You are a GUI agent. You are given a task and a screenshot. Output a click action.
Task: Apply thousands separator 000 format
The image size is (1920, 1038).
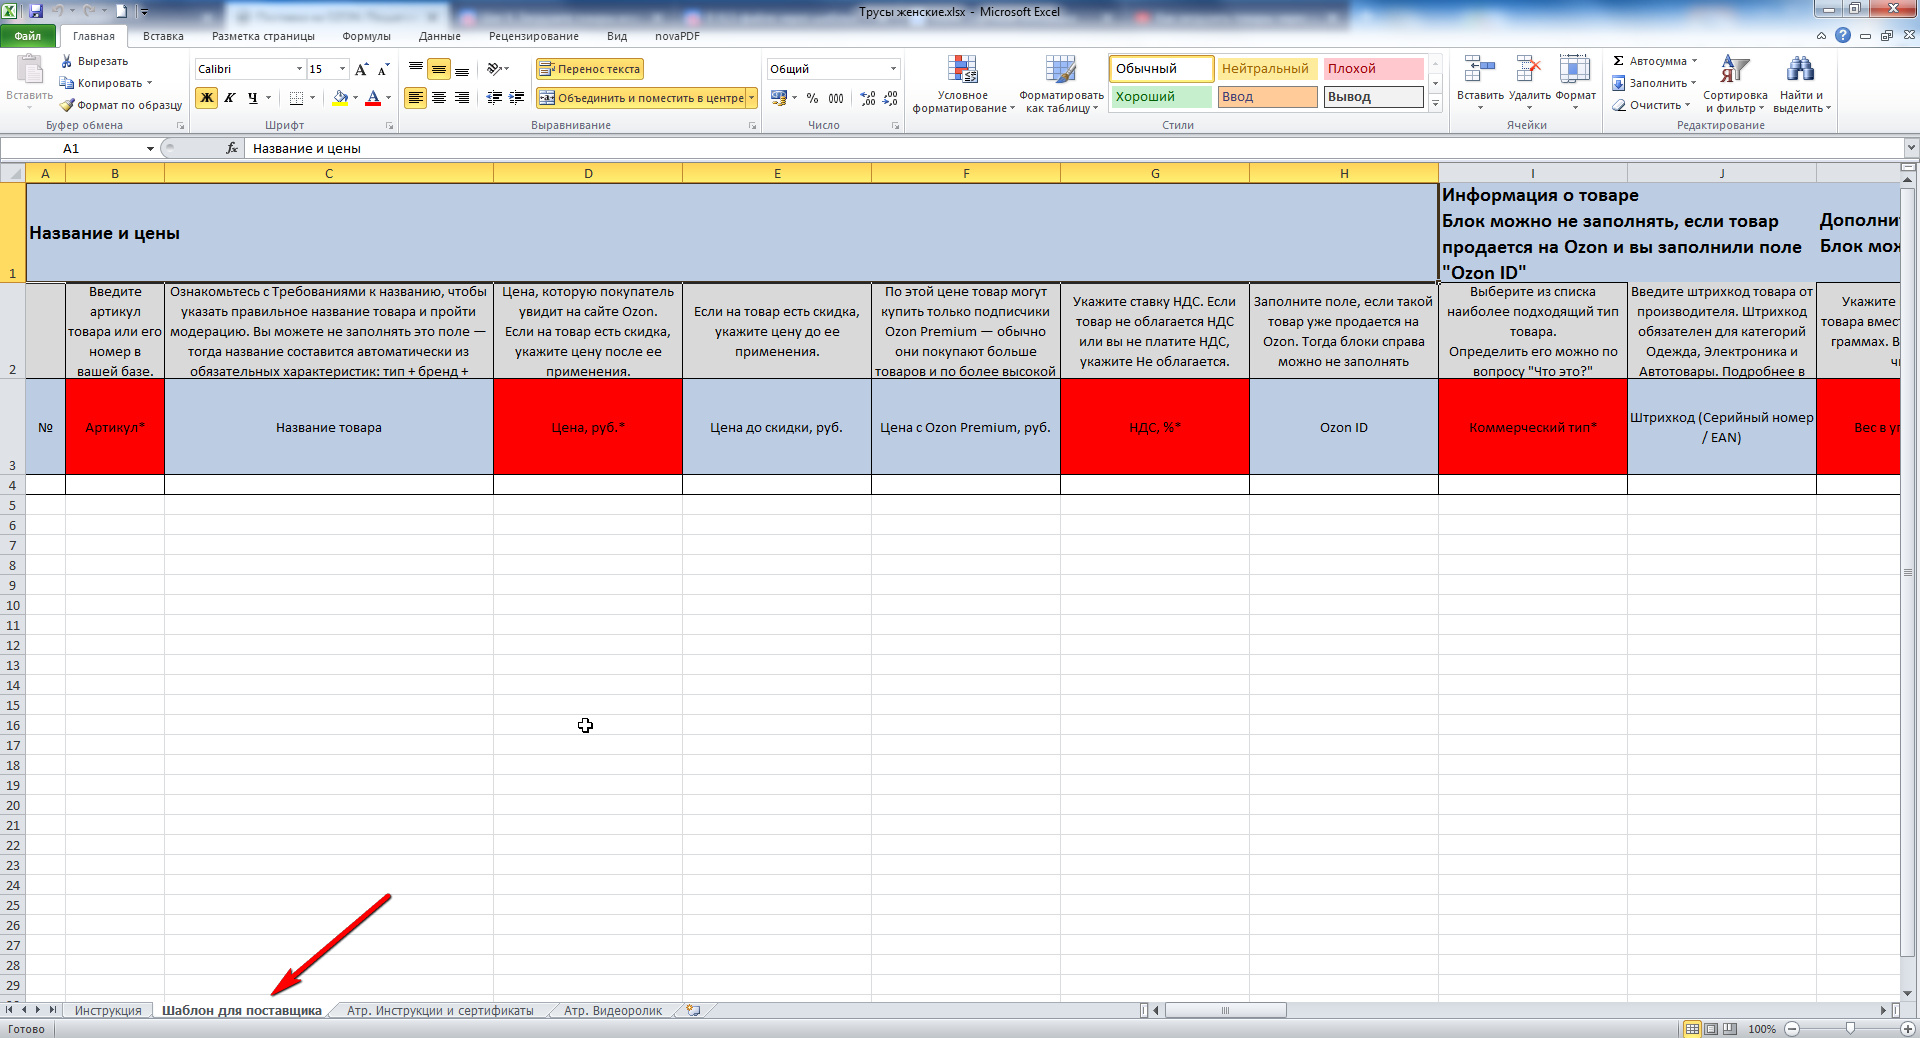(836, 97)
